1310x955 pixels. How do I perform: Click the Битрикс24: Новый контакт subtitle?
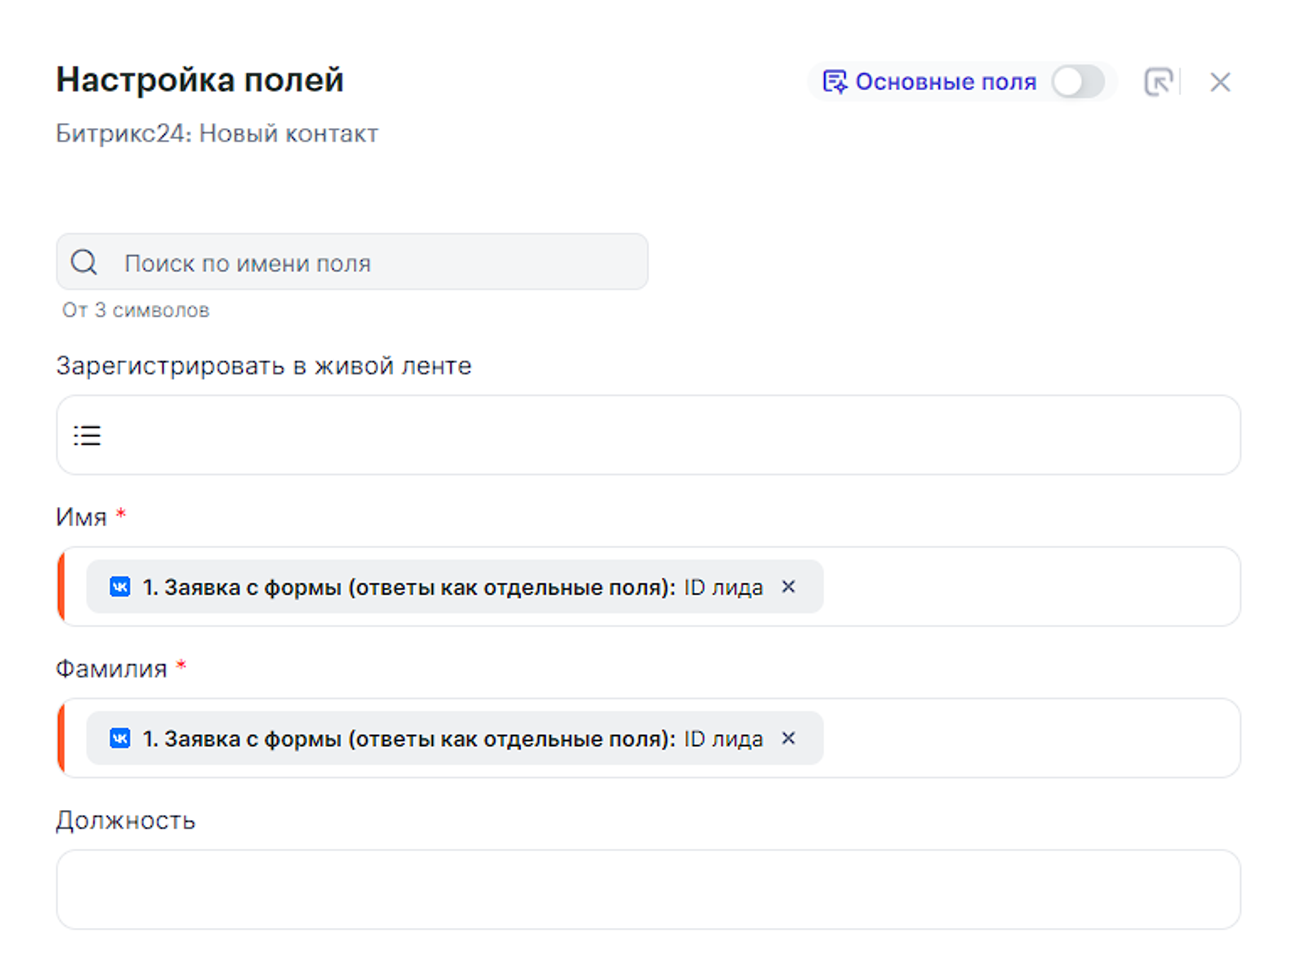point(217,134)
